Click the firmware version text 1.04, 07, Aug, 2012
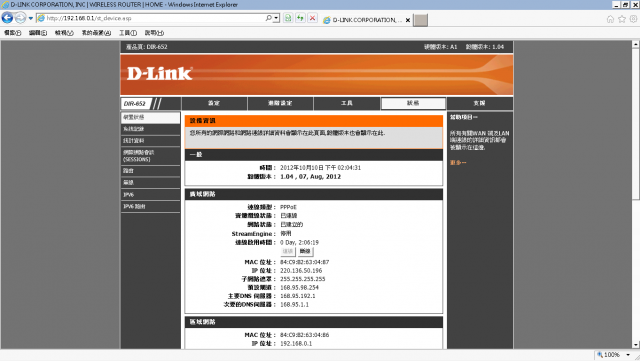The image size is (640, 361). (311, 177)
